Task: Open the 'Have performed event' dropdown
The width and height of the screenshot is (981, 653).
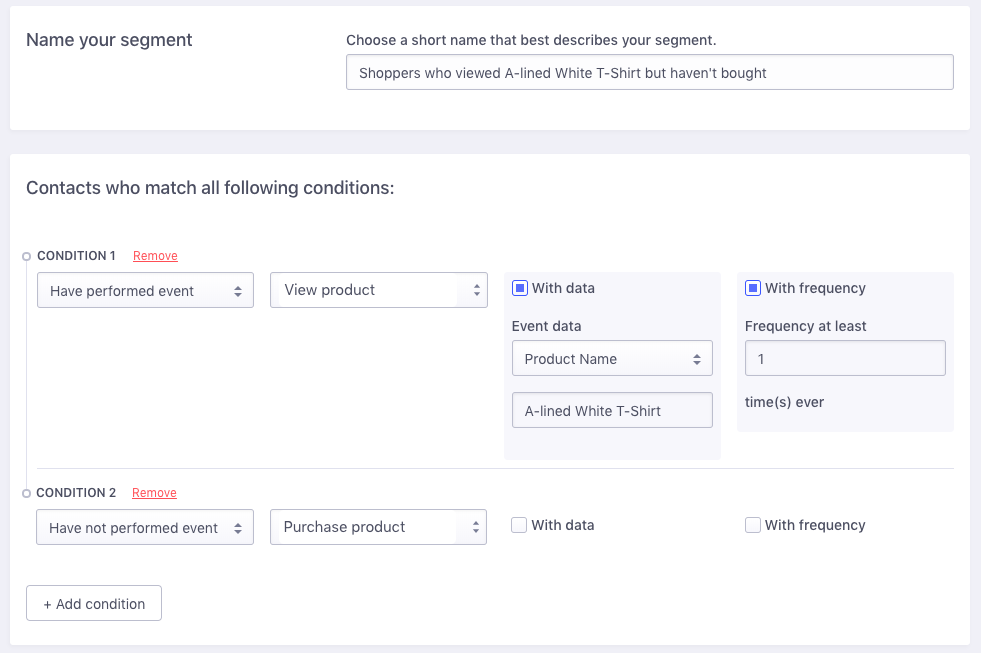Action: tap(145, 290)
